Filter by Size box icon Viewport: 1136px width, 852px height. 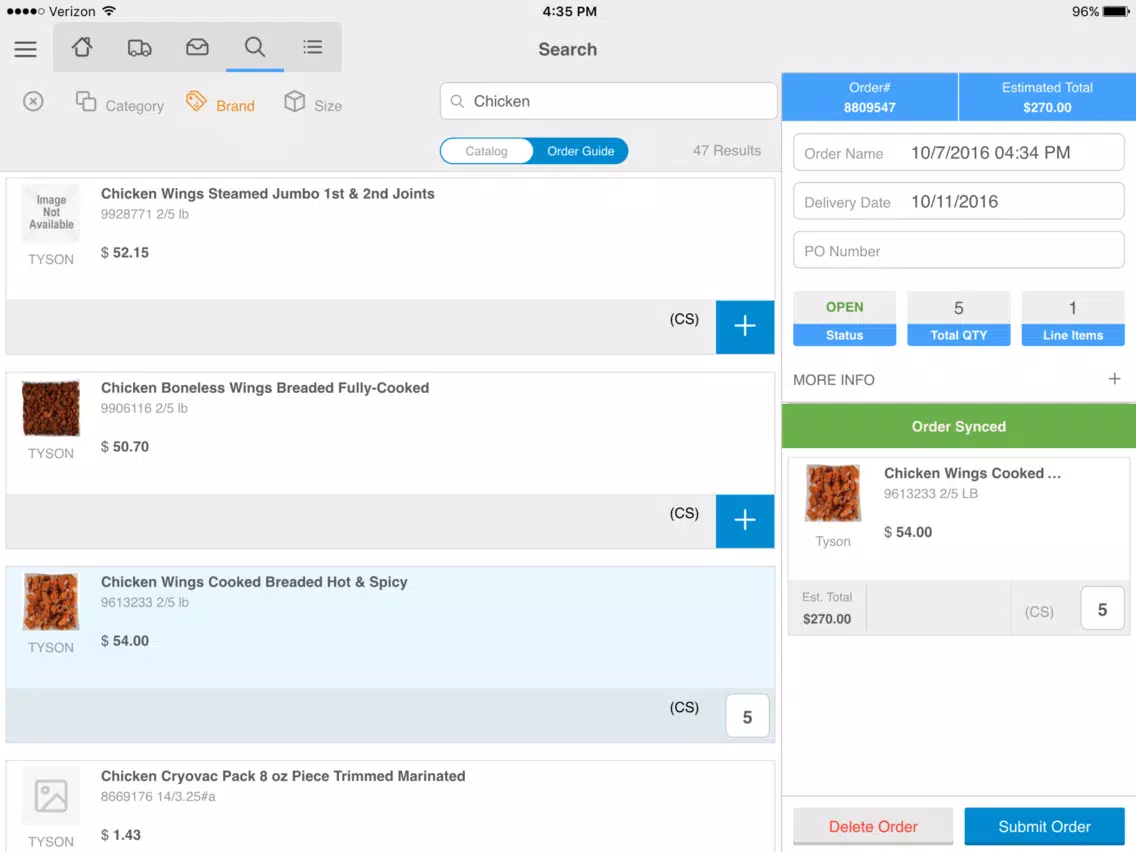pyautogui.click(x=312, y=103)
